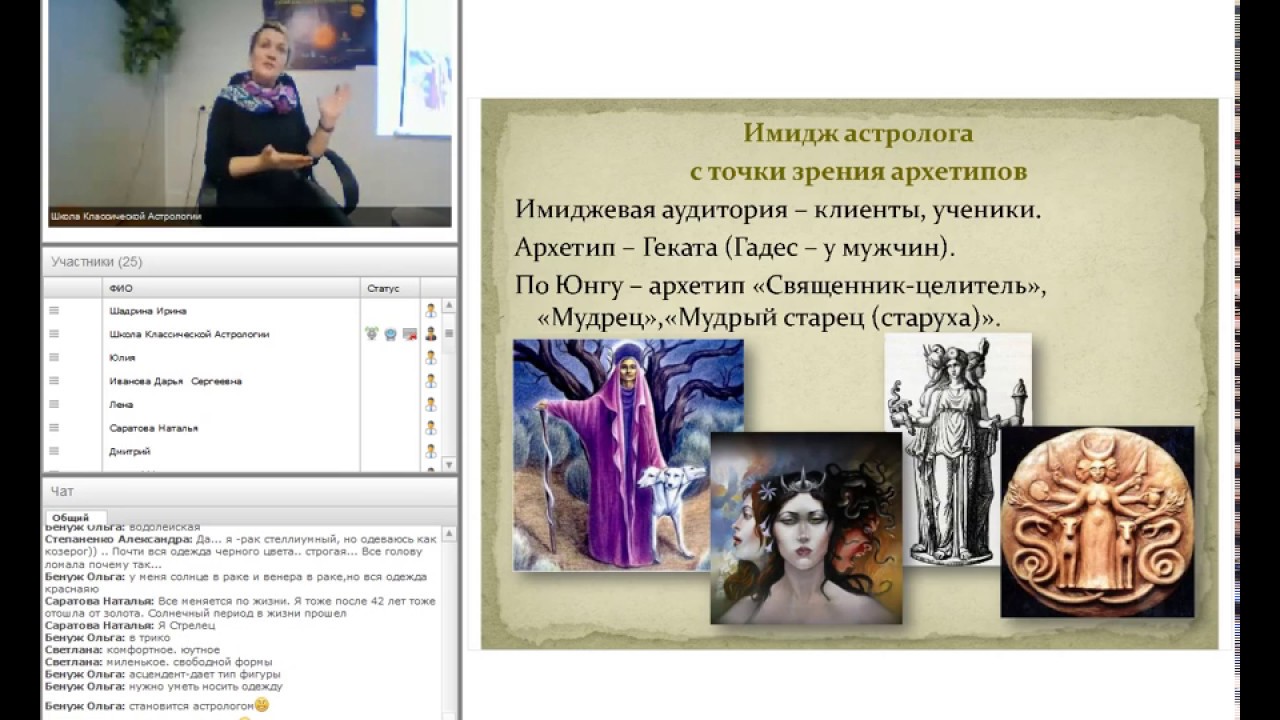Click the participant avatar icon for Шадрина Ирина

[x=431, y=311]
